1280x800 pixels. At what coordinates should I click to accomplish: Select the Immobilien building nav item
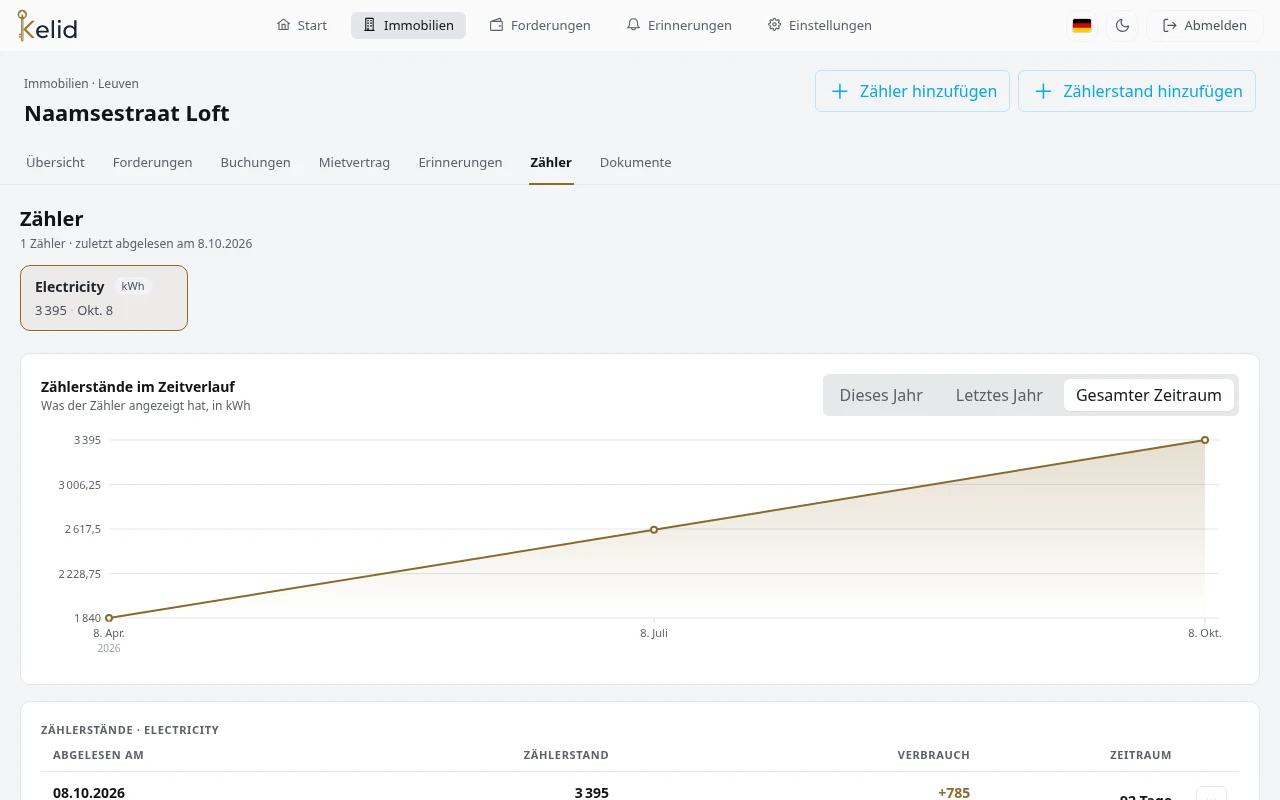[408, 25]
